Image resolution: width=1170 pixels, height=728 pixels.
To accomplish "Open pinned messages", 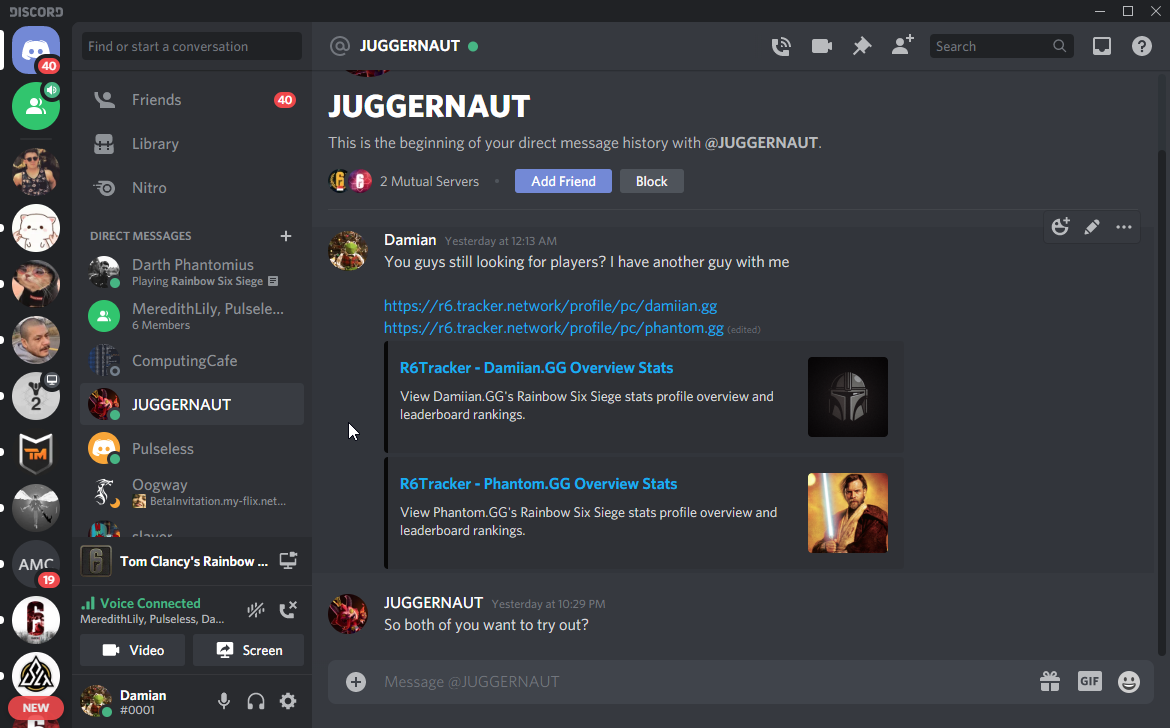I will (x=861, y=46).
